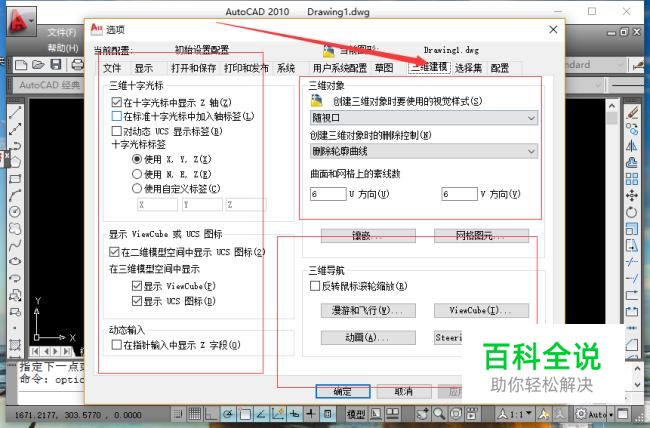
Task: Toggle 在十字光标中显示 Z 轴 checkbox
Action: (116, 102)
